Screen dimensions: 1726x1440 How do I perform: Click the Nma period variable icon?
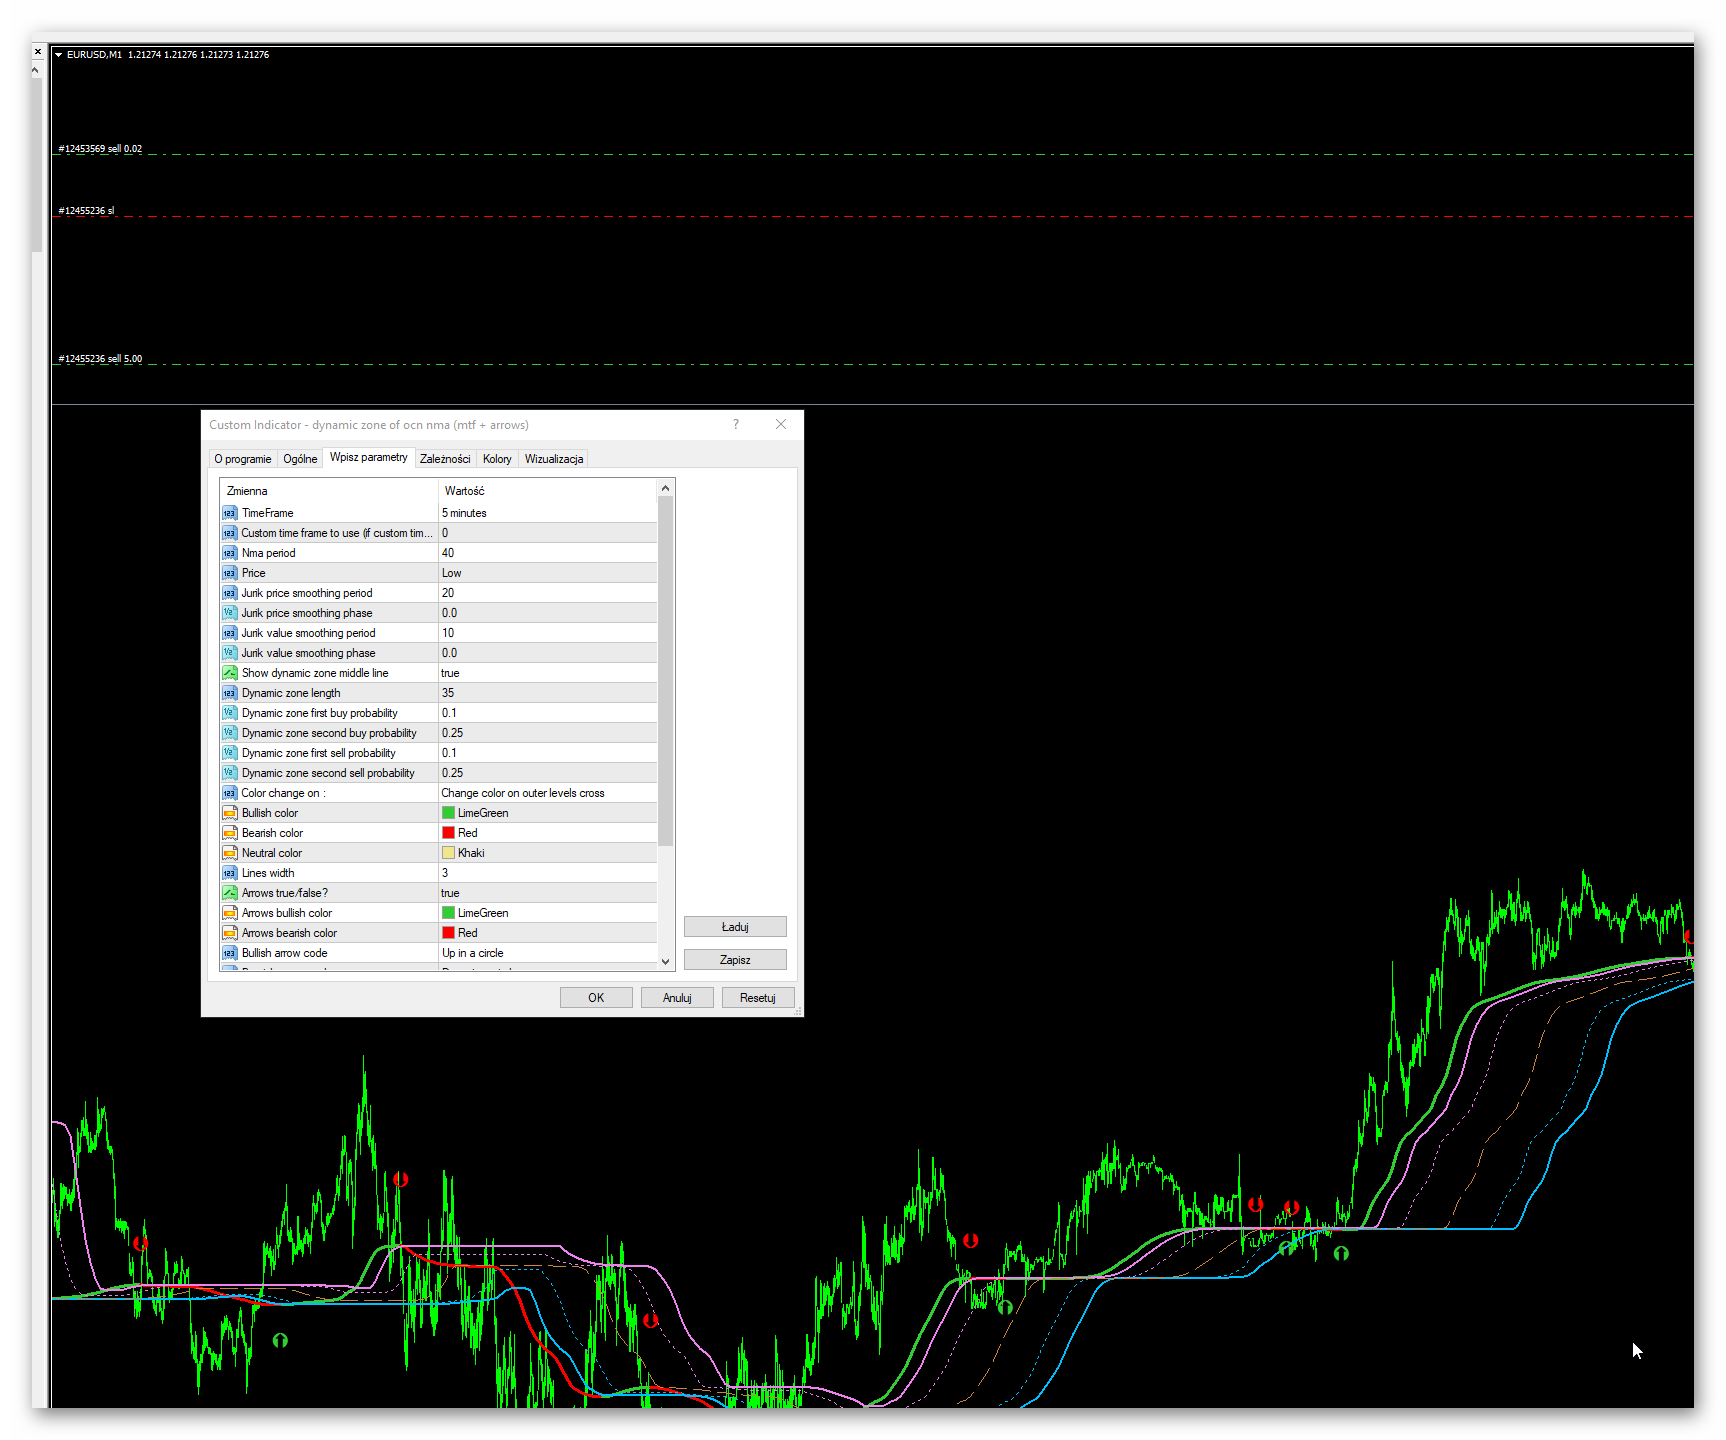pyautogui.click(x=229, y=553)
